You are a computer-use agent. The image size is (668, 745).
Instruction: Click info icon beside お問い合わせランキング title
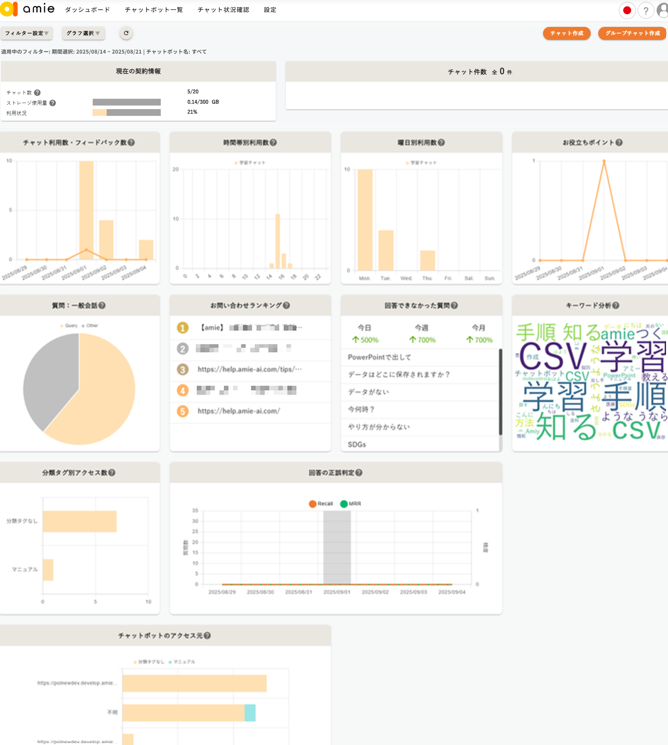pyautogui.click(x=286, y=305)
